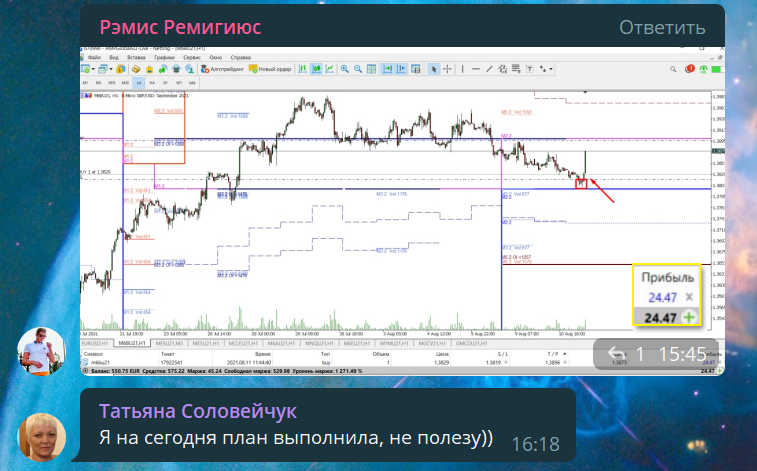Open the profiles dropdown arrow

pyautogui.click(x=111, y=69)
